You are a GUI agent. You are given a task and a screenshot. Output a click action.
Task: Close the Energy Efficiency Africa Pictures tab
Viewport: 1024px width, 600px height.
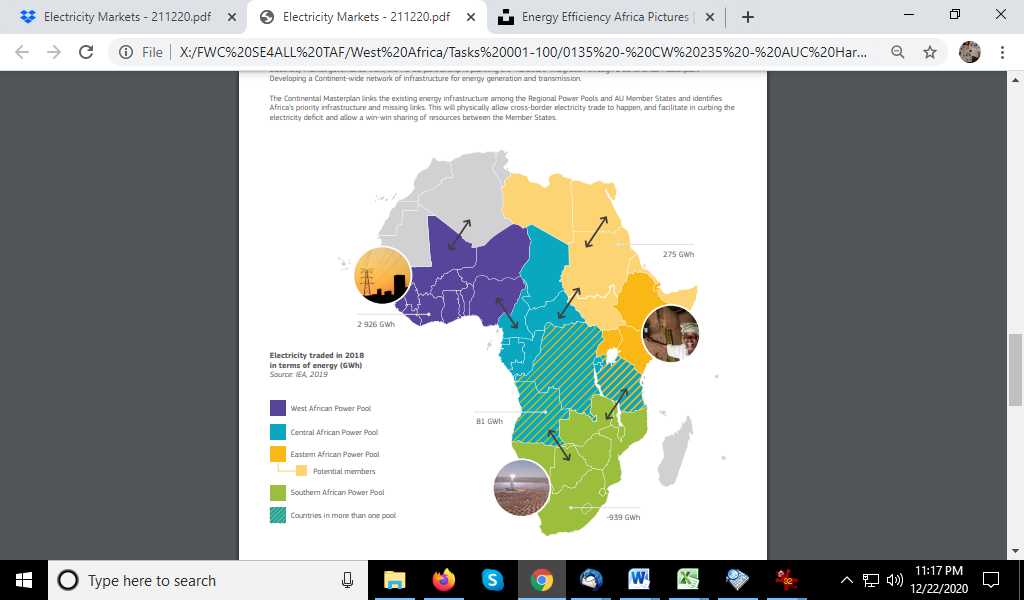coord(710,17)
